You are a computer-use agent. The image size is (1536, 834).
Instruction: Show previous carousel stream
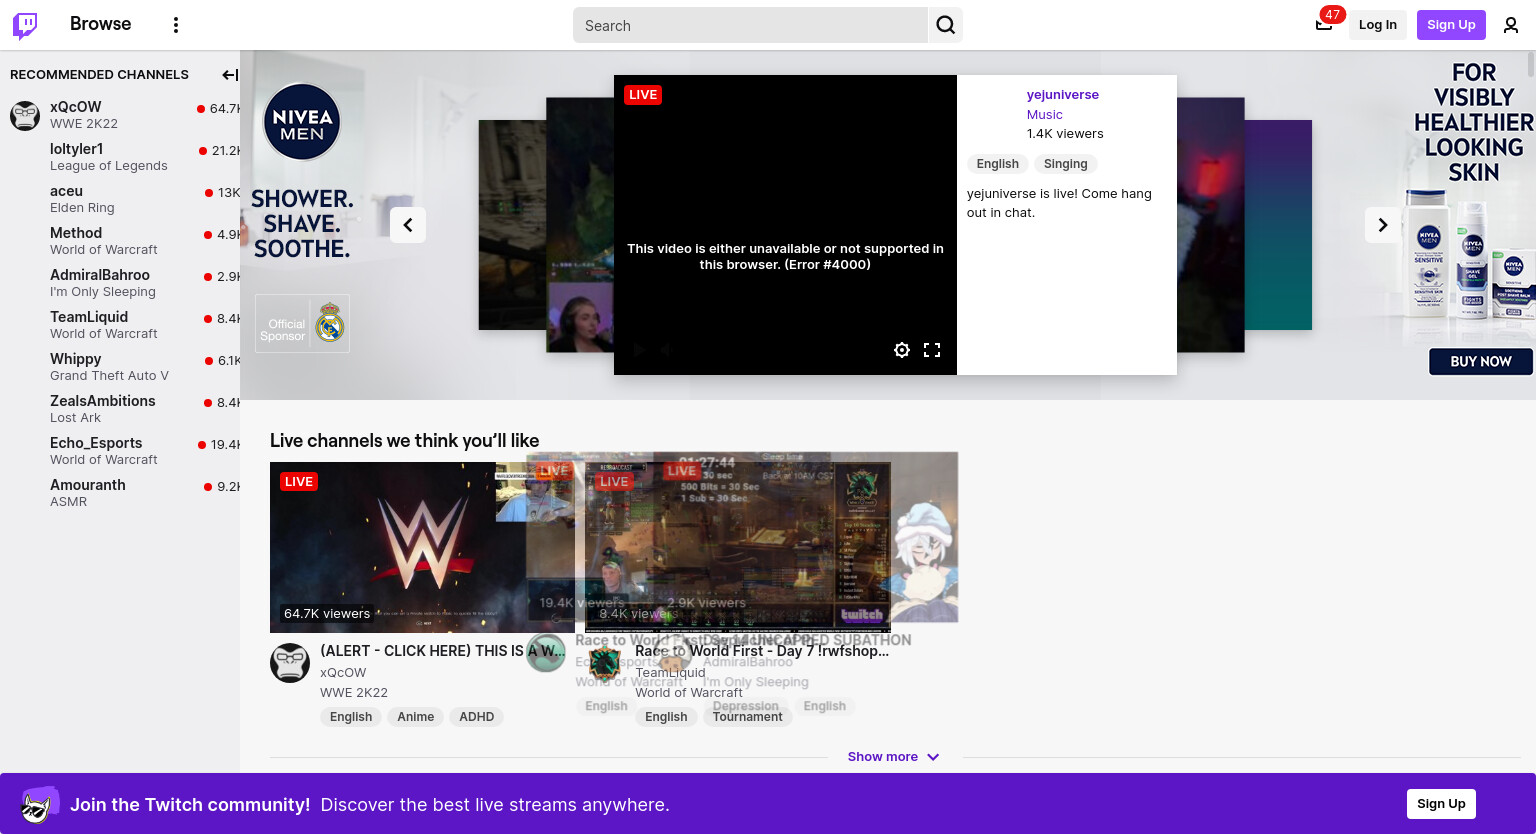408,225
